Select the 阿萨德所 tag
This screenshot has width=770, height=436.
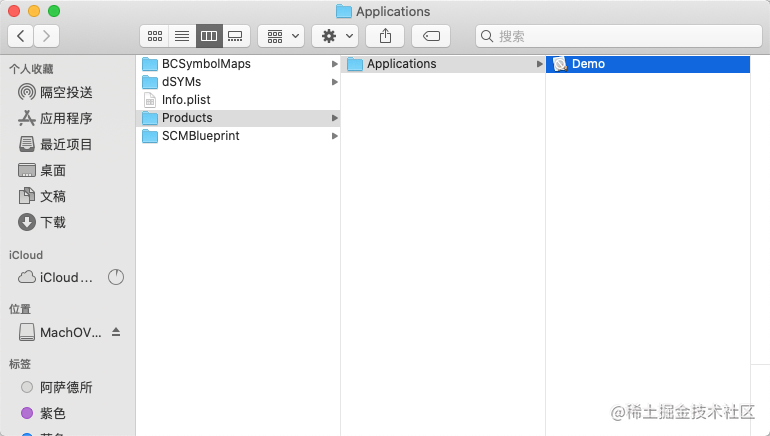coord(57,387)
